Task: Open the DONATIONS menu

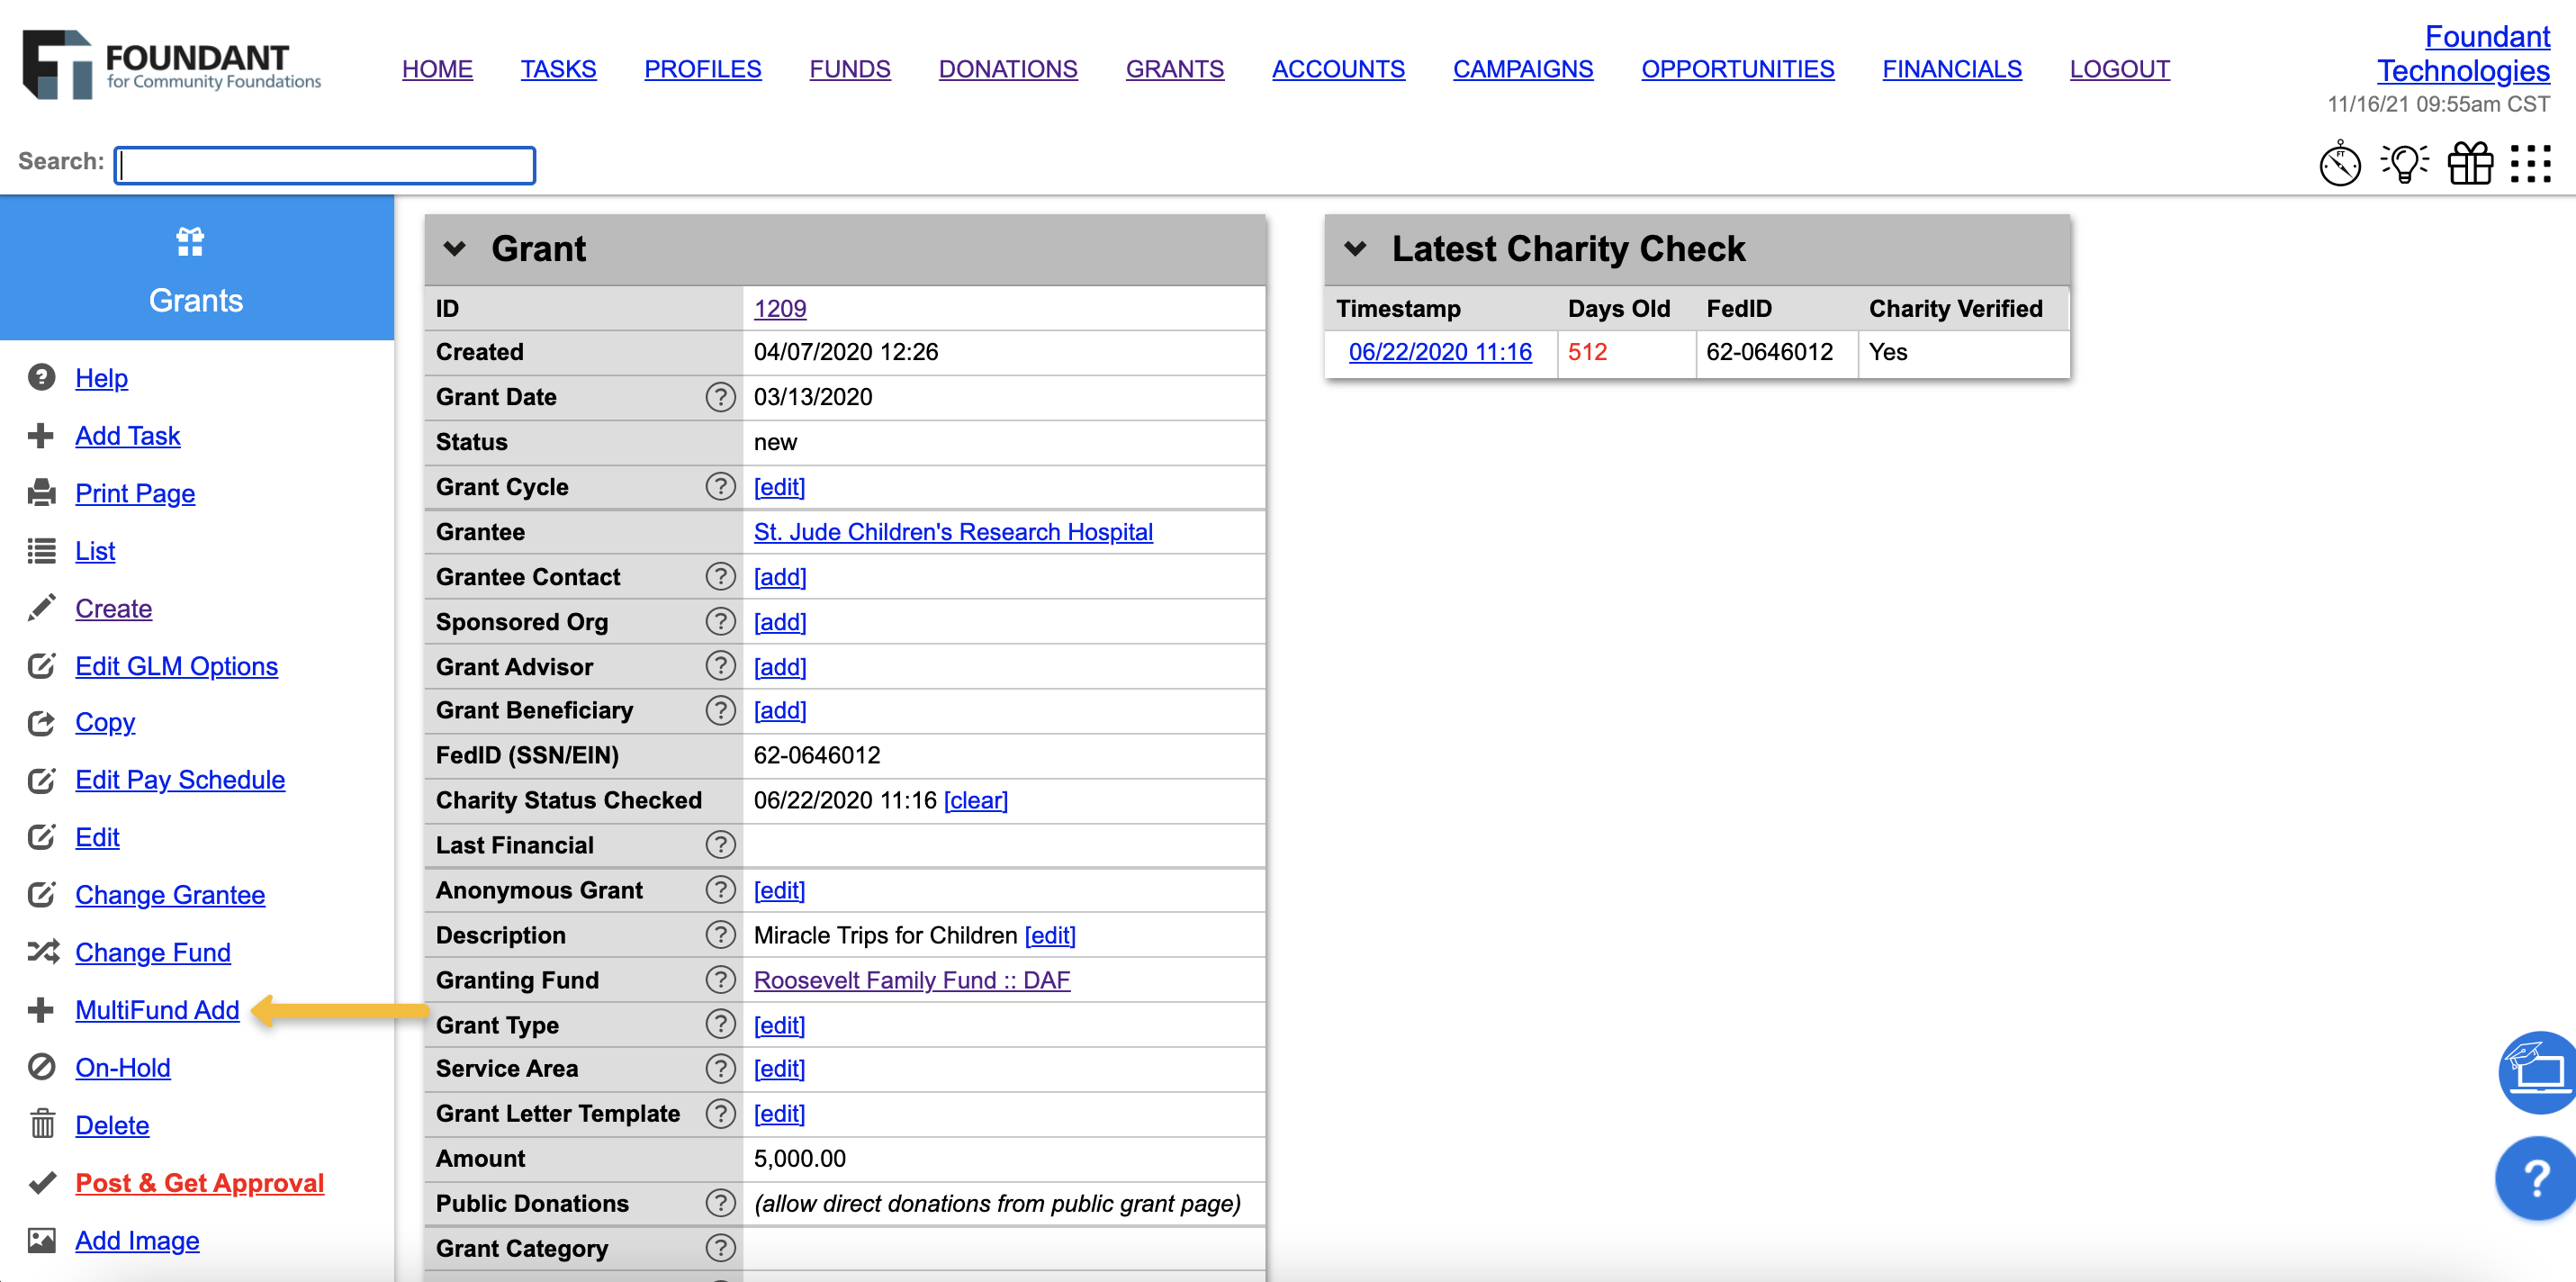Action: pyautogui.click(x=1008, y=69)
